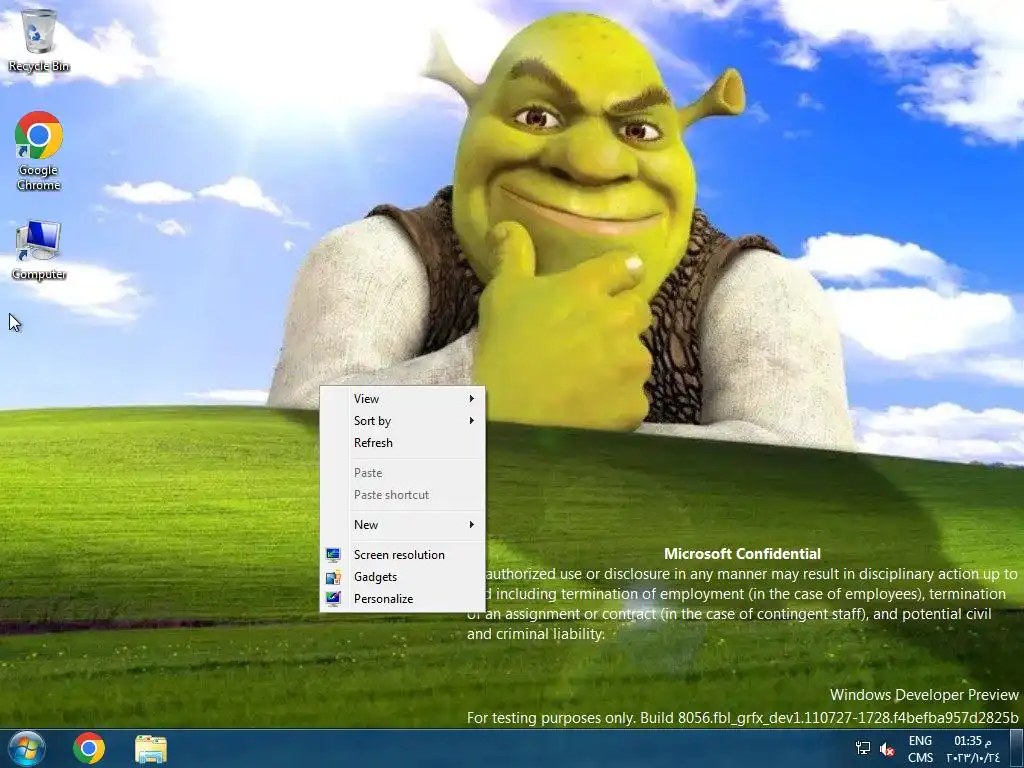Launch Chrome from the taskbar
Image resolution: width=1024 pixels, height=768 pixels.
coord(89,748)
